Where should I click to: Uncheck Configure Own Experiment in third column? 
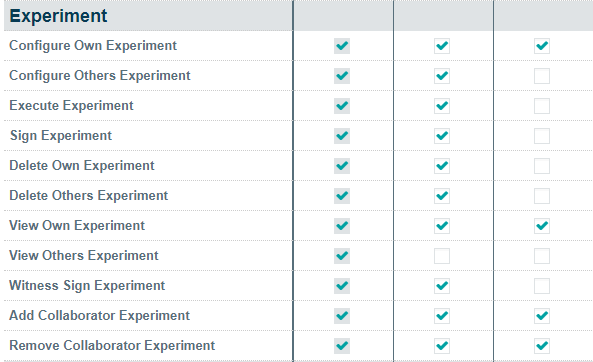[542, 46]
